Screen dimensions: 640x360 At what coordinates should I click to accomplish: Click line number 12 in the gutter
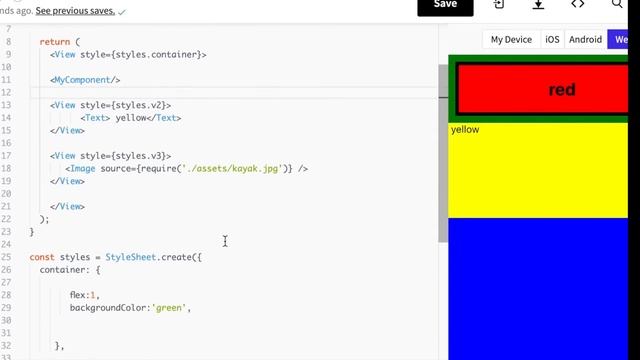pos(6,93)
